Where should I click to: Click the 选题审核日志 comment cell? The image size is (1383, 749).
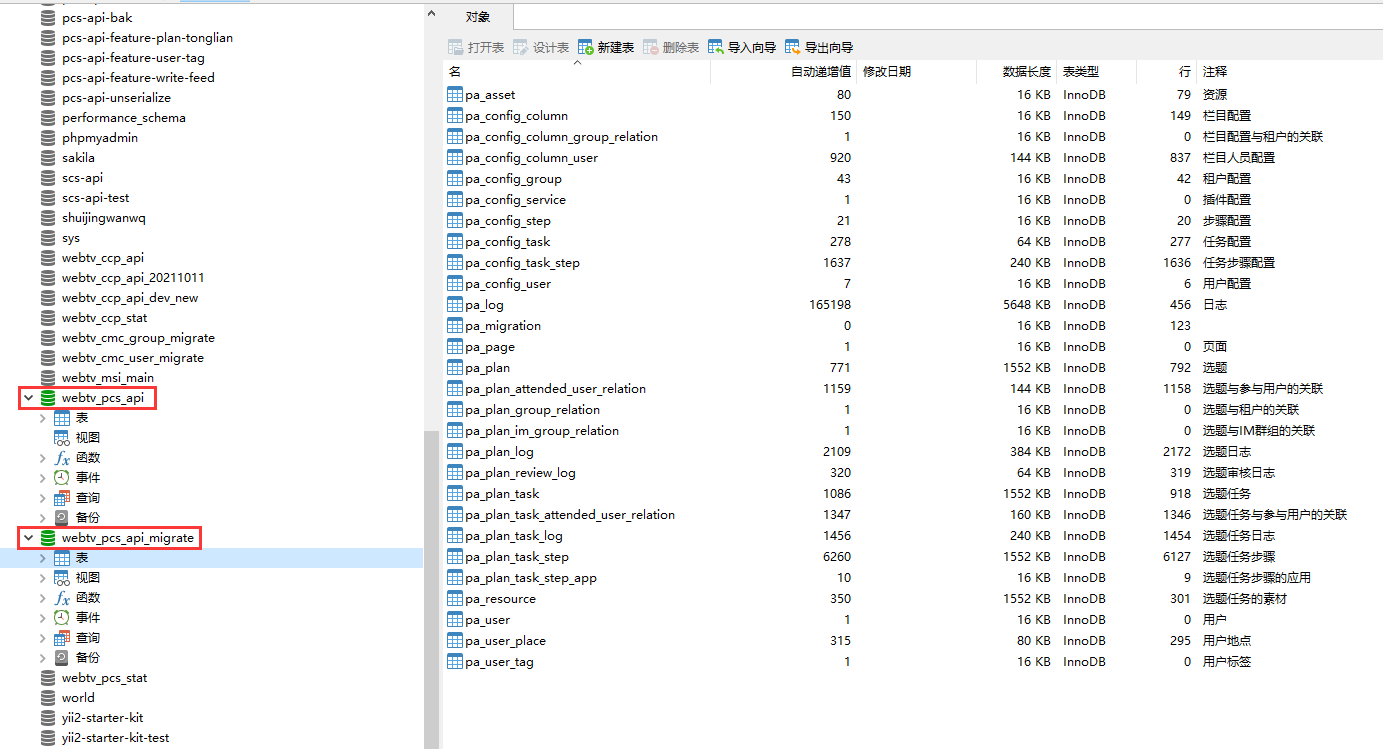point(1240,473)
